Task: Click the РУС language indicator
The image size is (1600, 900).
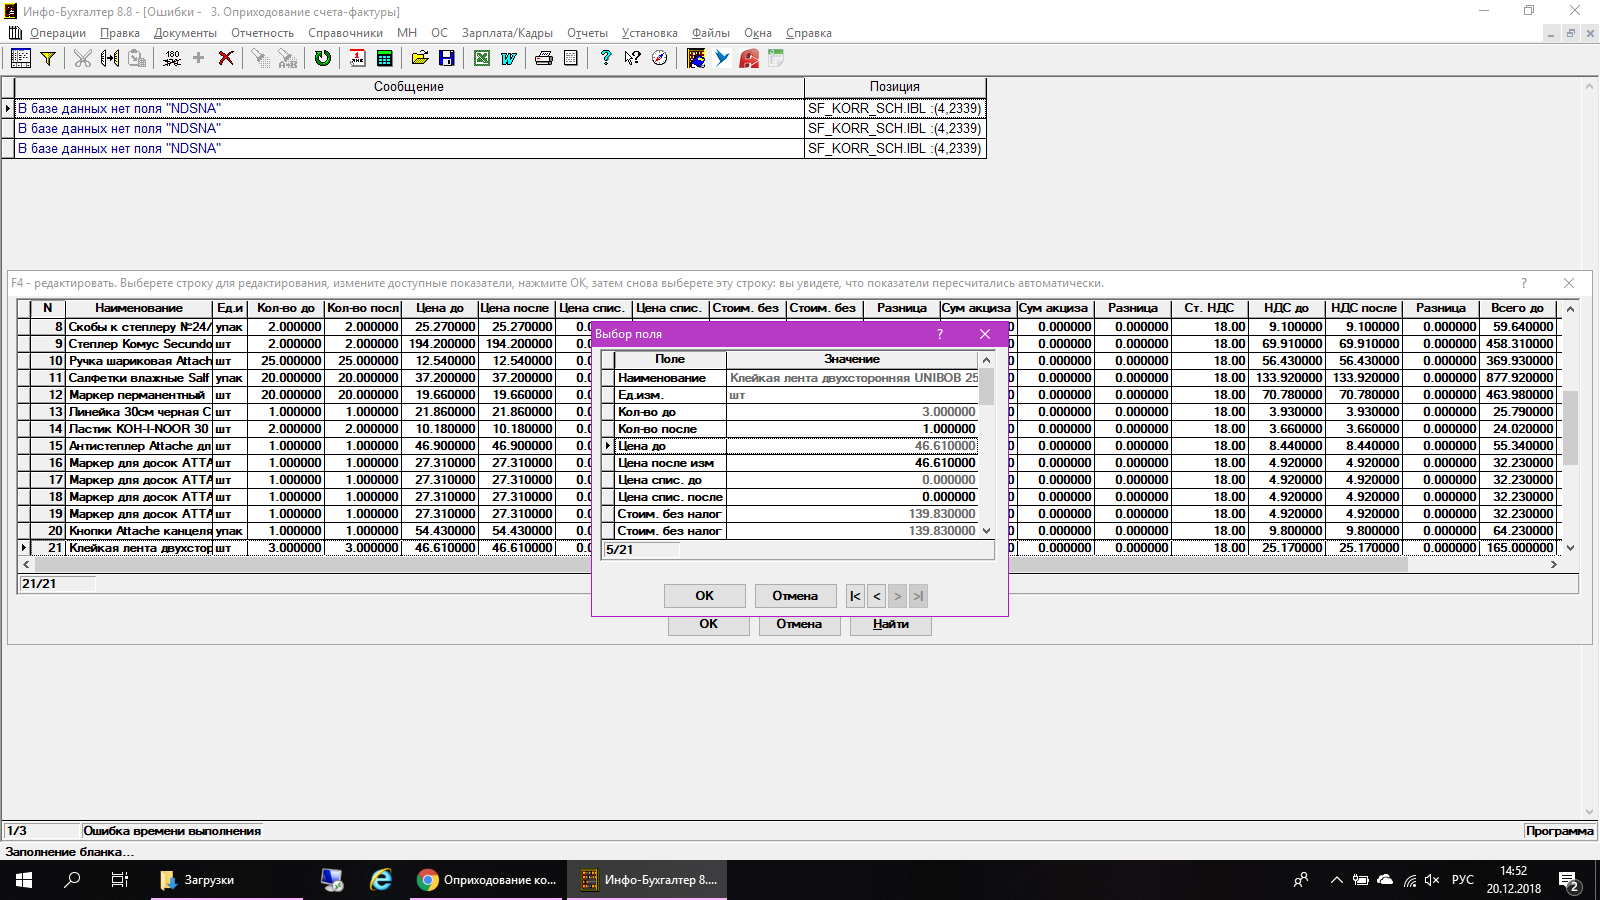Action: click(1463, 880)
